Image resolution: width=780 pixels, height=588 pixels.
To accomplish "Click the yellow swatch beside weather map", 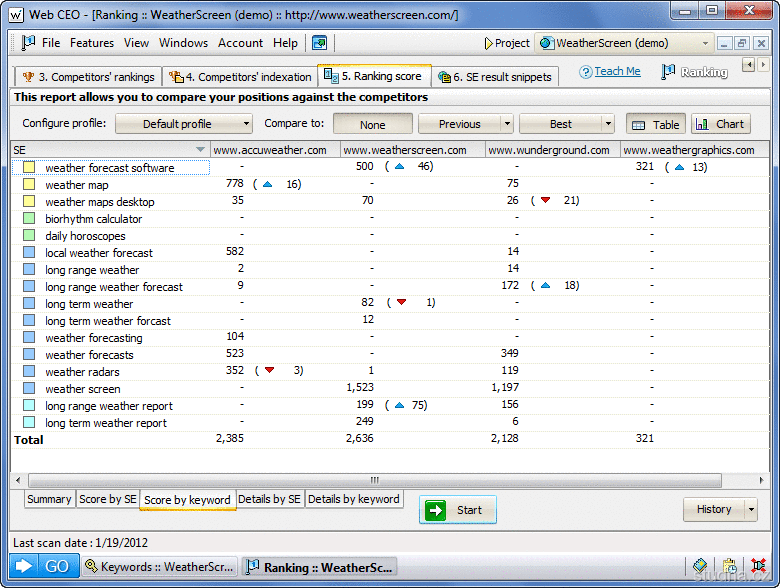I will [29, 184].
